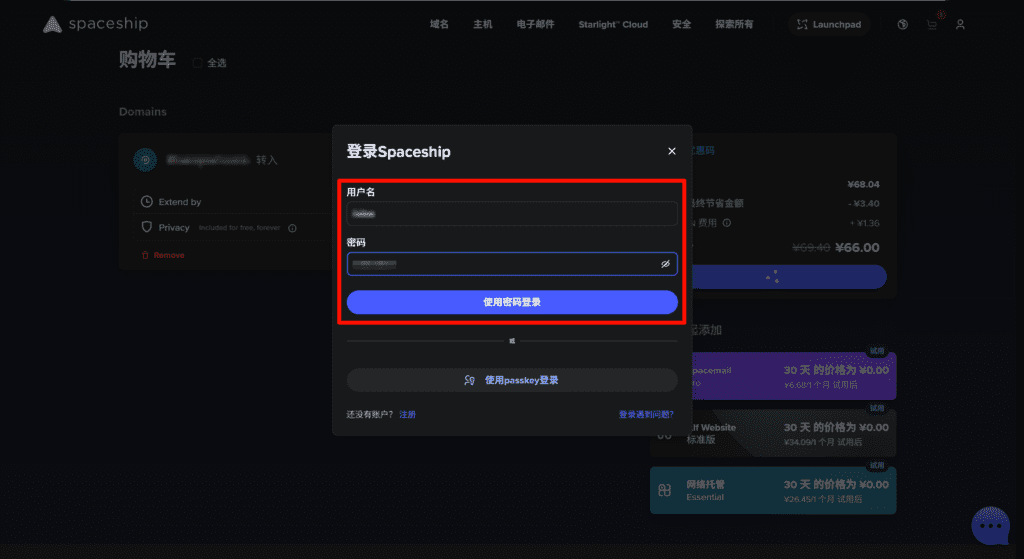Click the 使用passkey登录 button
The height and width of the screenshot is (559, 1024).
tap(512, 380)
